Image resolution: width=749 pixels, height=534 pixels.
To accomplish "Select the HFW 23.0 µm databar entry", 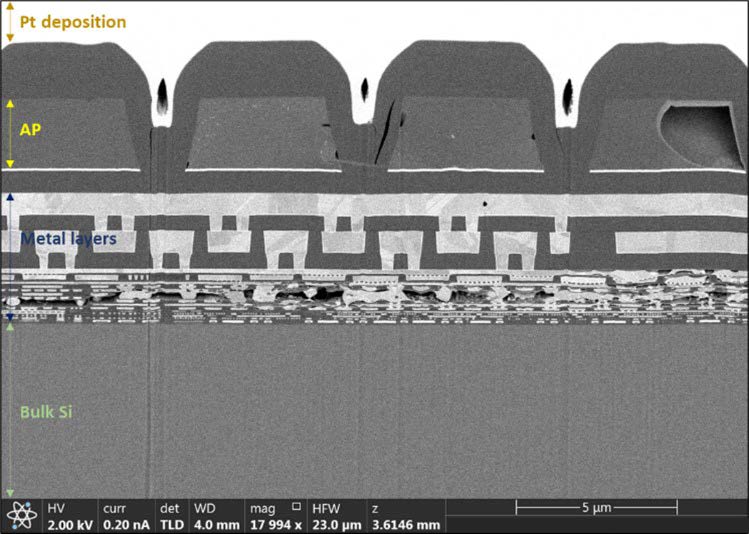I will [336, 517].
